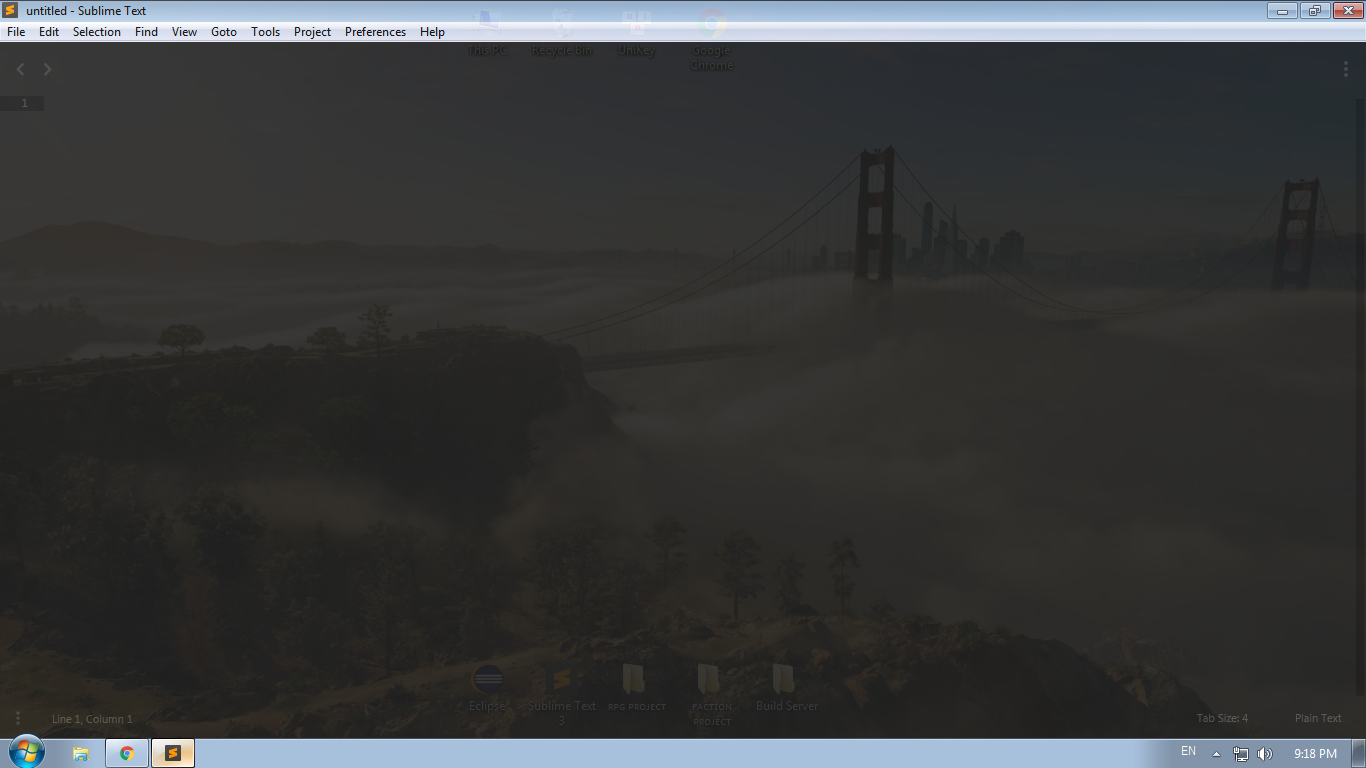1366x768 pixels.
Task: Click the Line 1, Column 1 status text
Action: pos(92,719)
